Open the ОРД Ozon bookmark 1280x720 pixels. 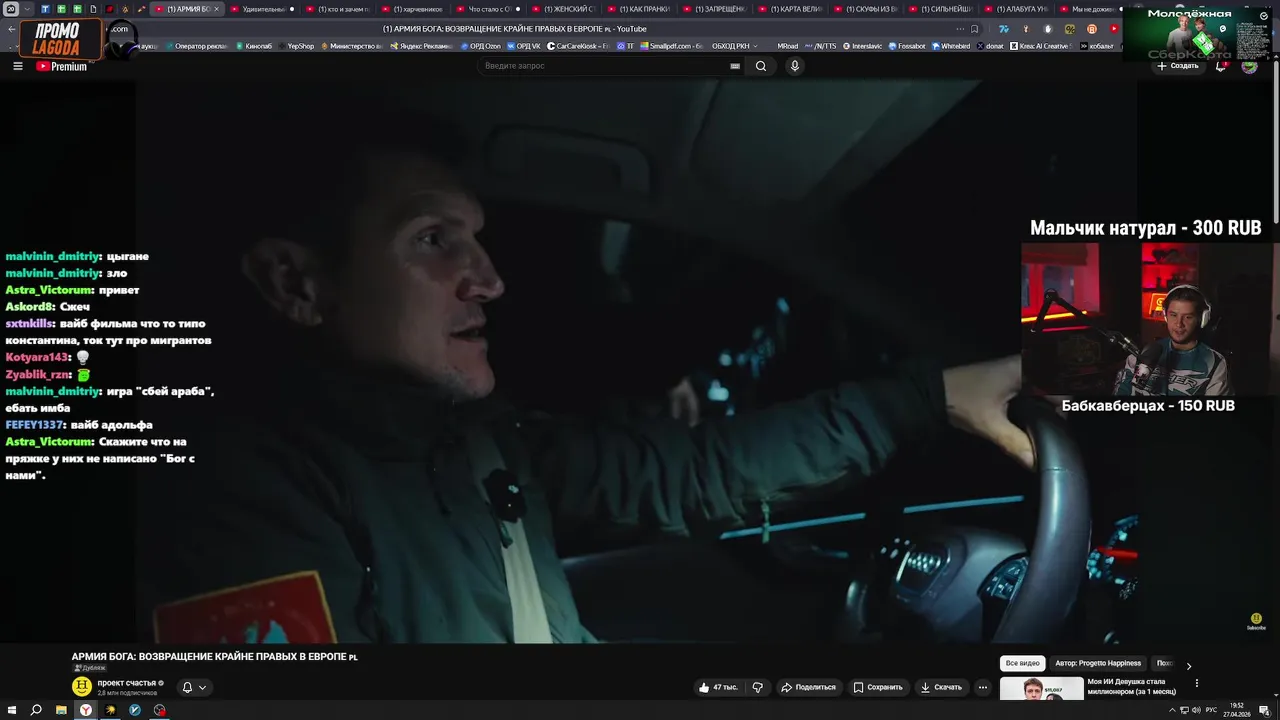(481, 46)
